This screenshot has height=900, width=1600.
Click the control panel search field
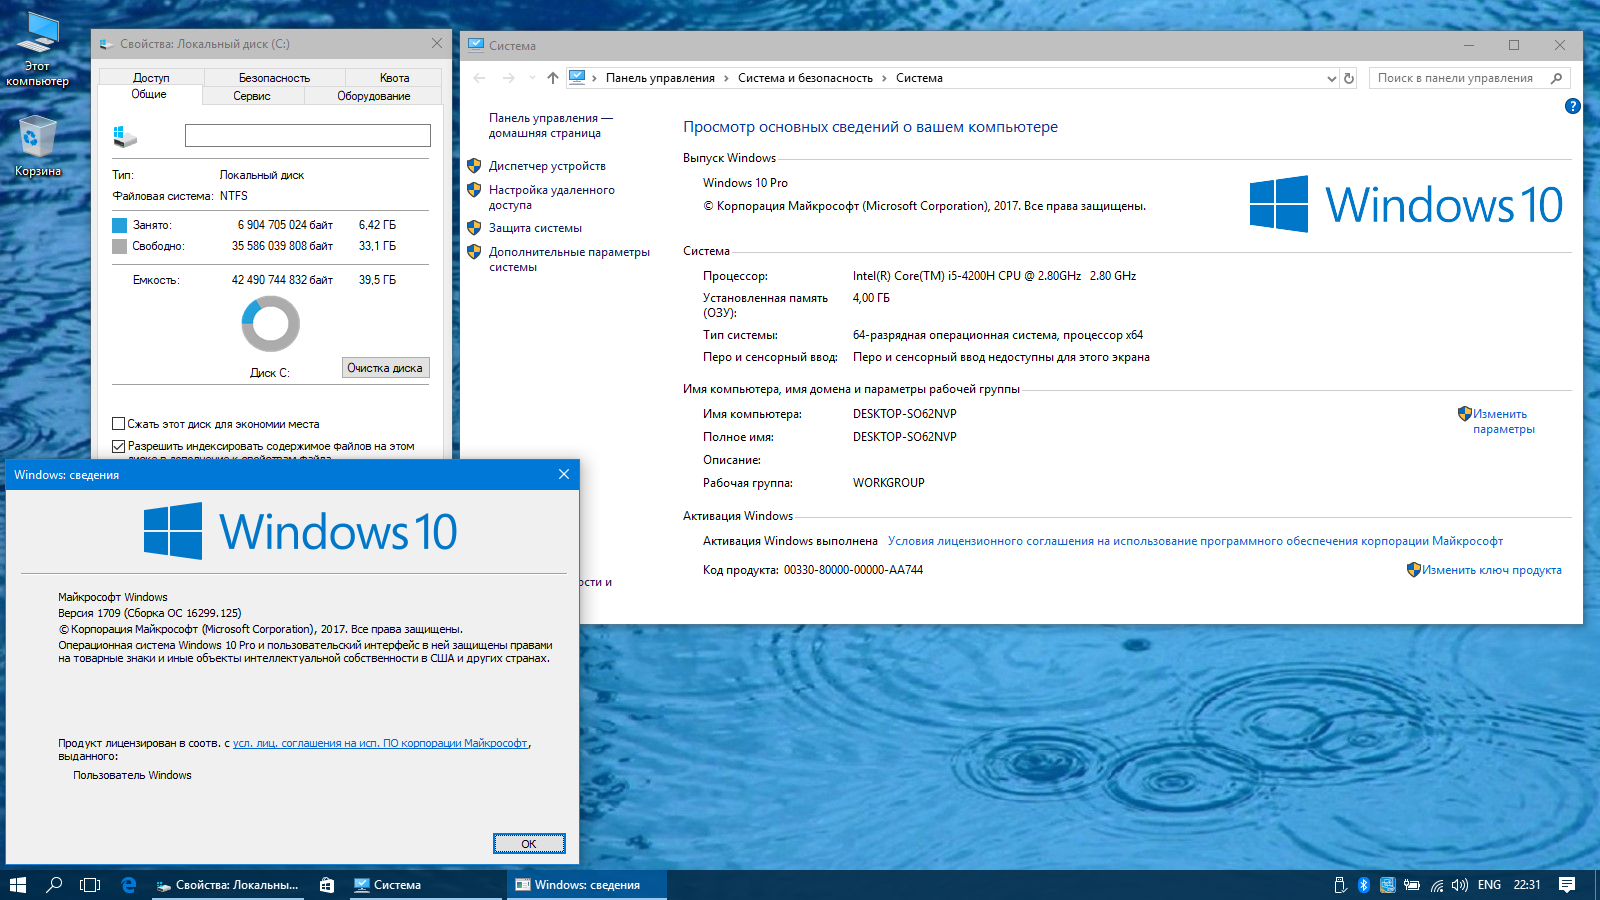[x=1455, y=78]
